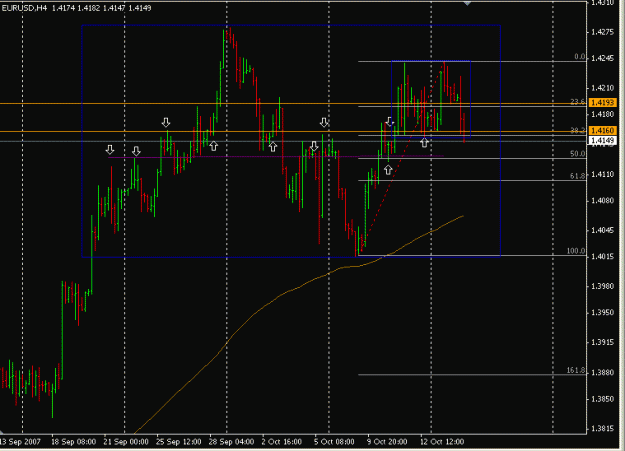Viewport: 625px width, 451px height.
Task: Click 1.4015 on the price scale
Action: [602, 256]
